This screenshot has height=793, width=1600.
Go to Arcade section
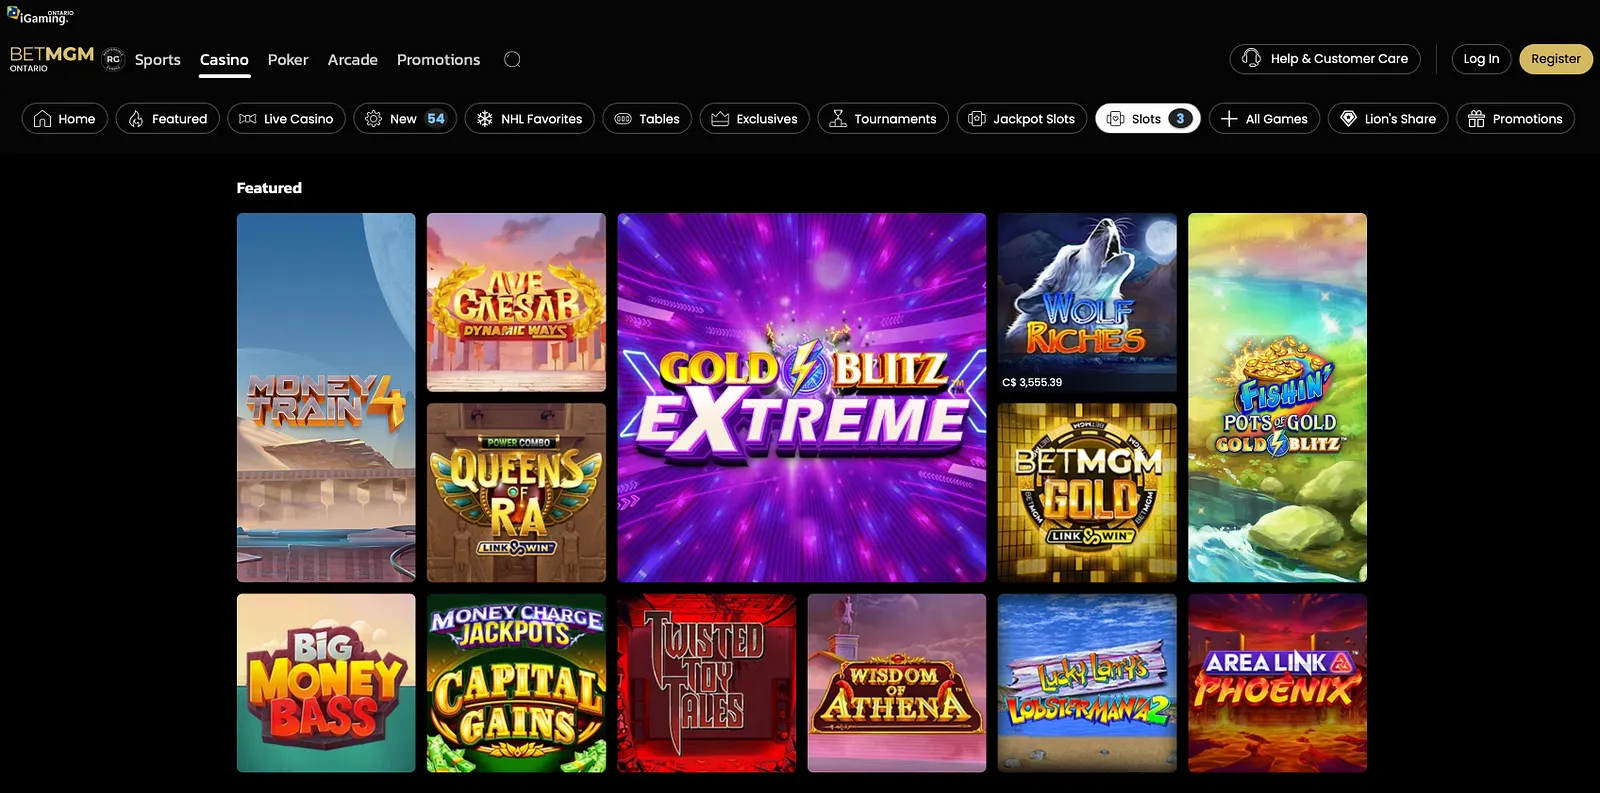click(x=352, y=60)
